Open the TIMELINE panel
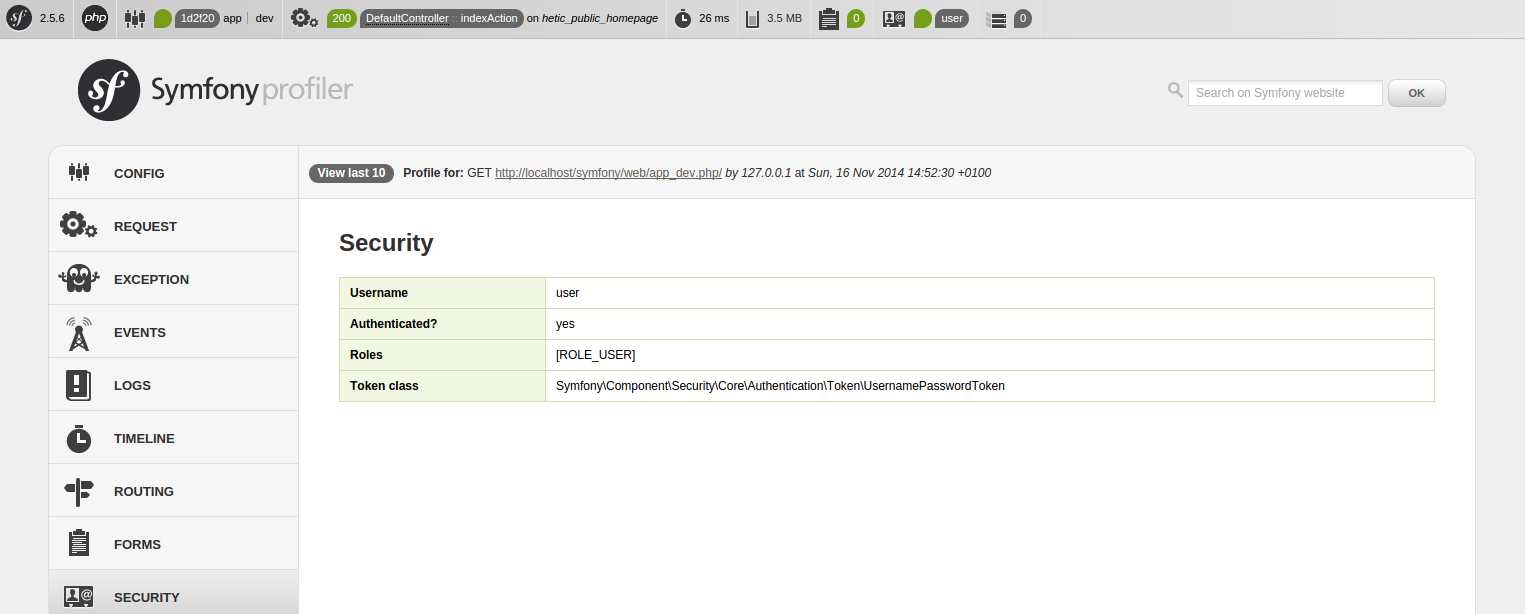The image size is (1525, 614). tap(174, 438)
